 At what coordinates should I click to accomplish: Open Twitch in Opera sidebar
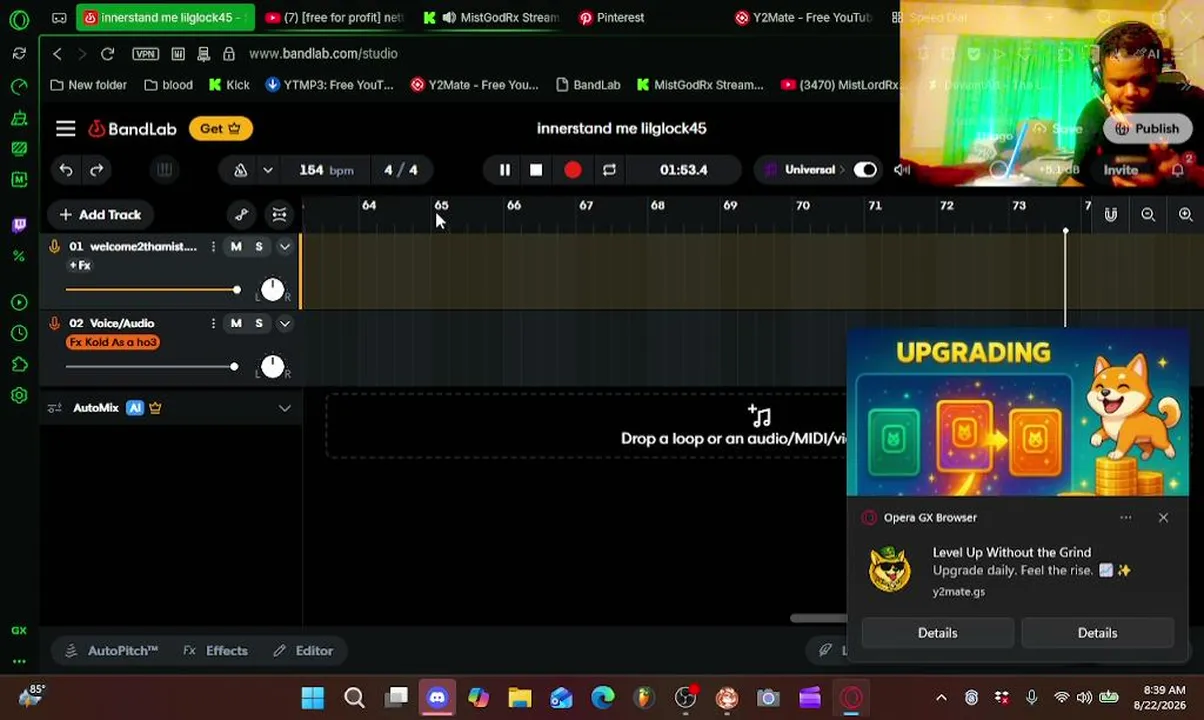coord(19,225)
